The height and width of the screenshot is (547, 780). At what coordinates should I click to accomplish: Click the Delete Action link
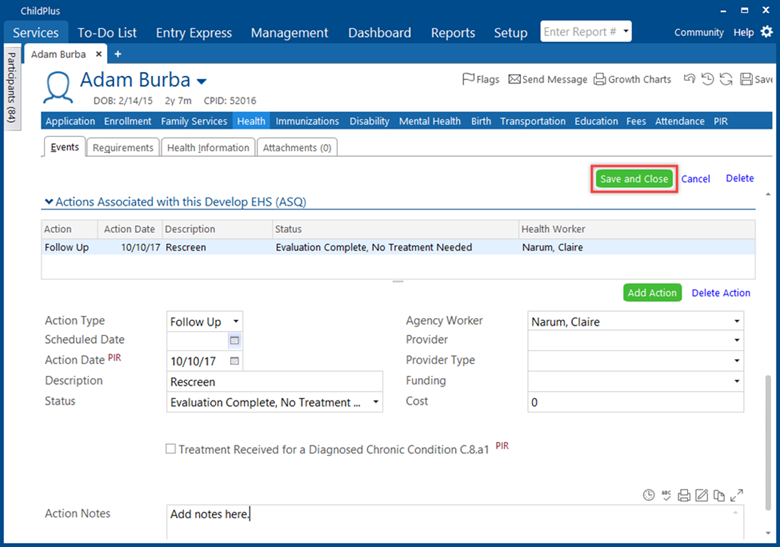point(720,293)
